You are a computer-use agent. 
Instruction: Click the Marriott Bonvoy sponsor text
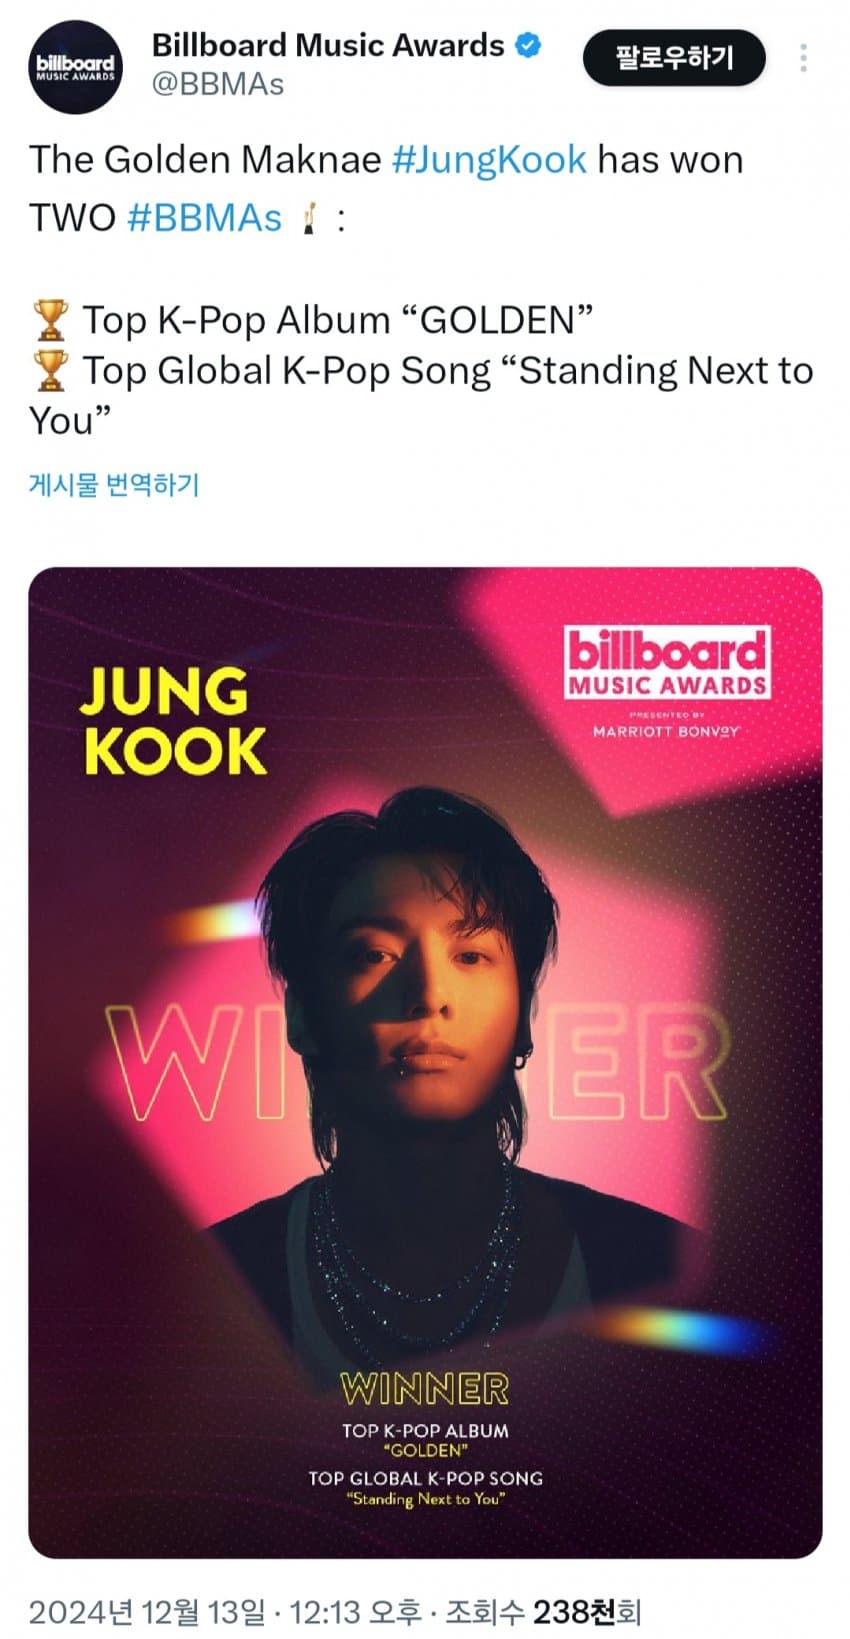coord(666,731)
